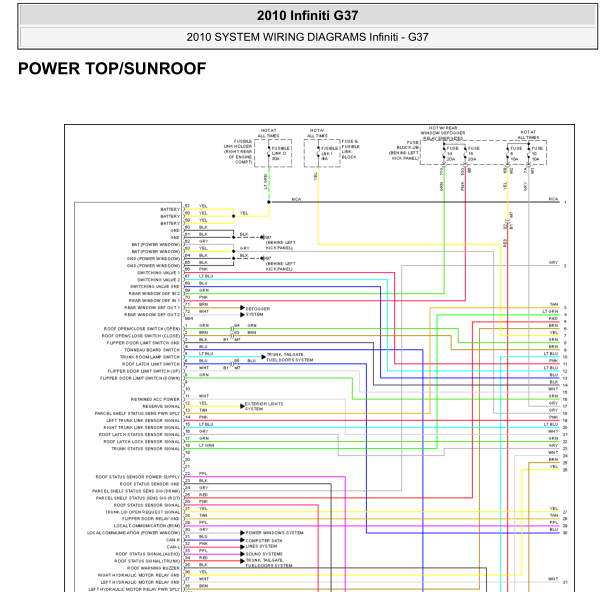Click the 'REAR WINDOW DEF IN 2' label
Viewport: 602px width, 592px height.
point(154,293)
